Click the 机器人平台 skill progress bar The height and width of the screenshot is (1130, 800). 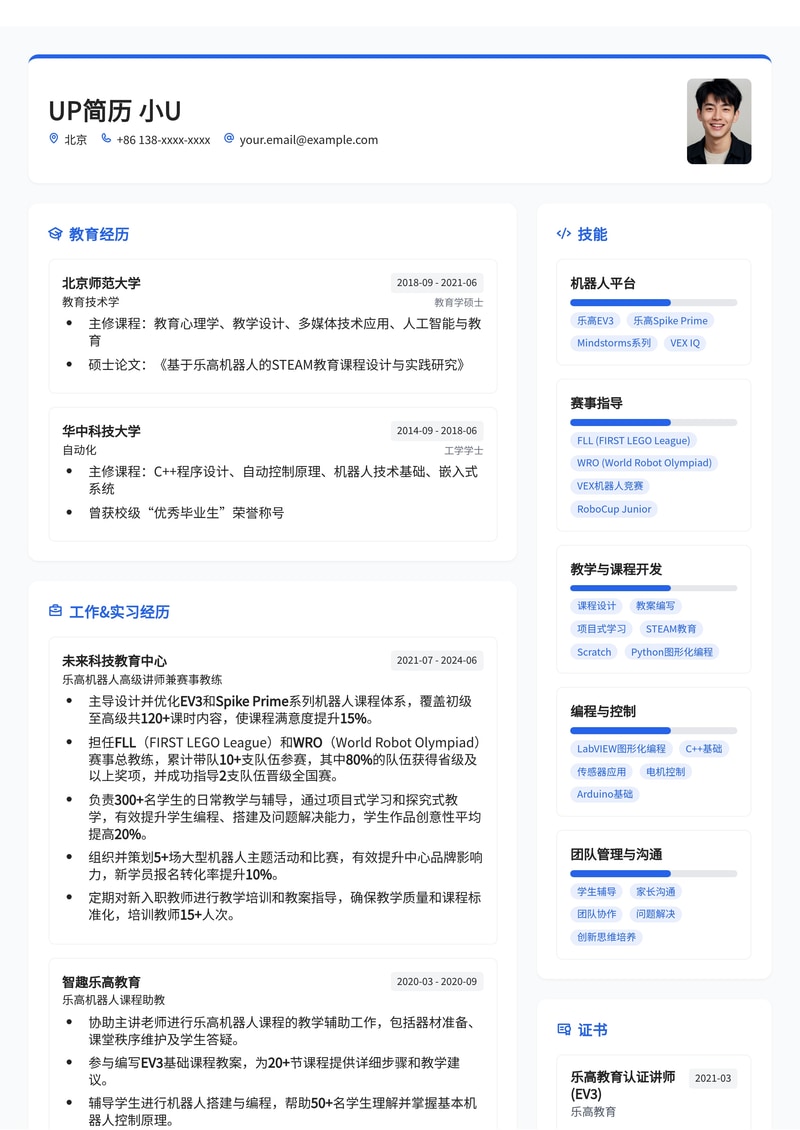653,302
